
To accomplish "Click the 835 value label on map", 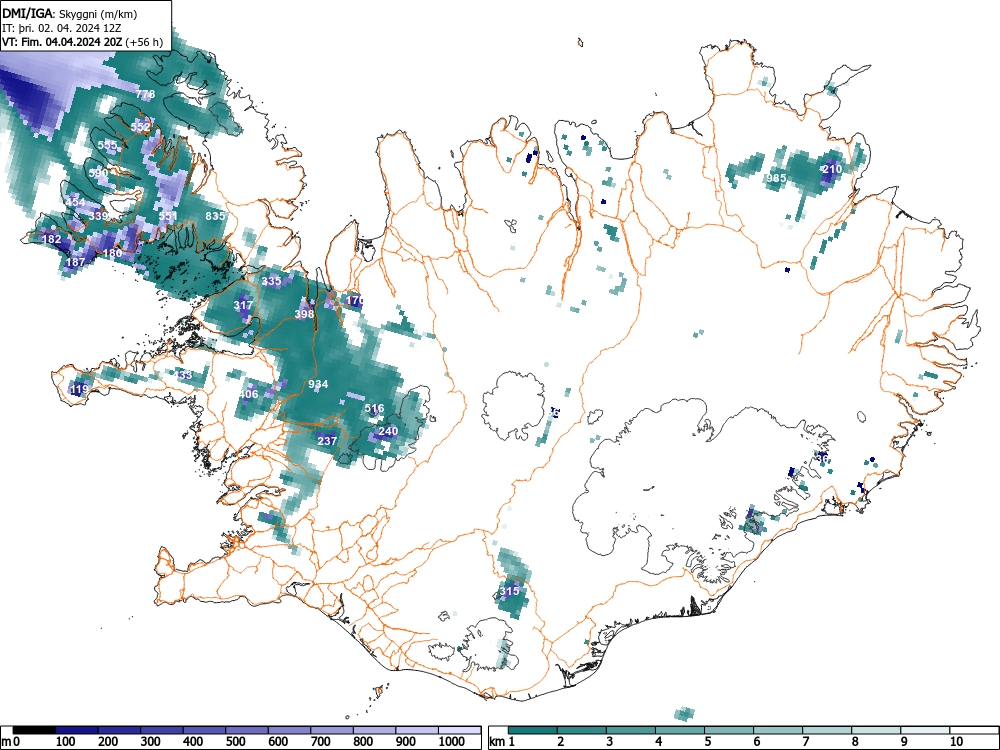I will tap(215, 216).
